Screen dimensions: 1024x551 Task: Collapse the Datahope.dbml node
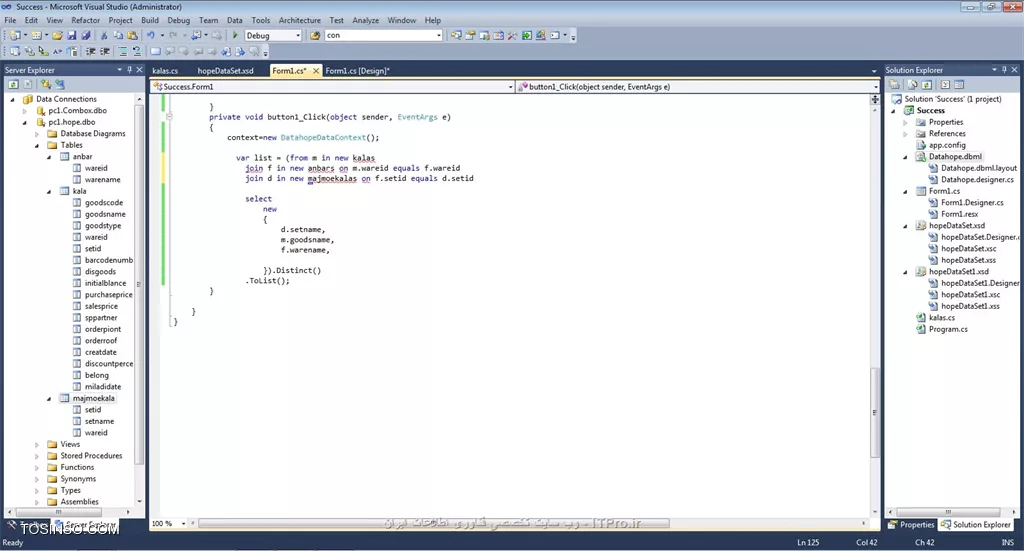tap(905, 157)
